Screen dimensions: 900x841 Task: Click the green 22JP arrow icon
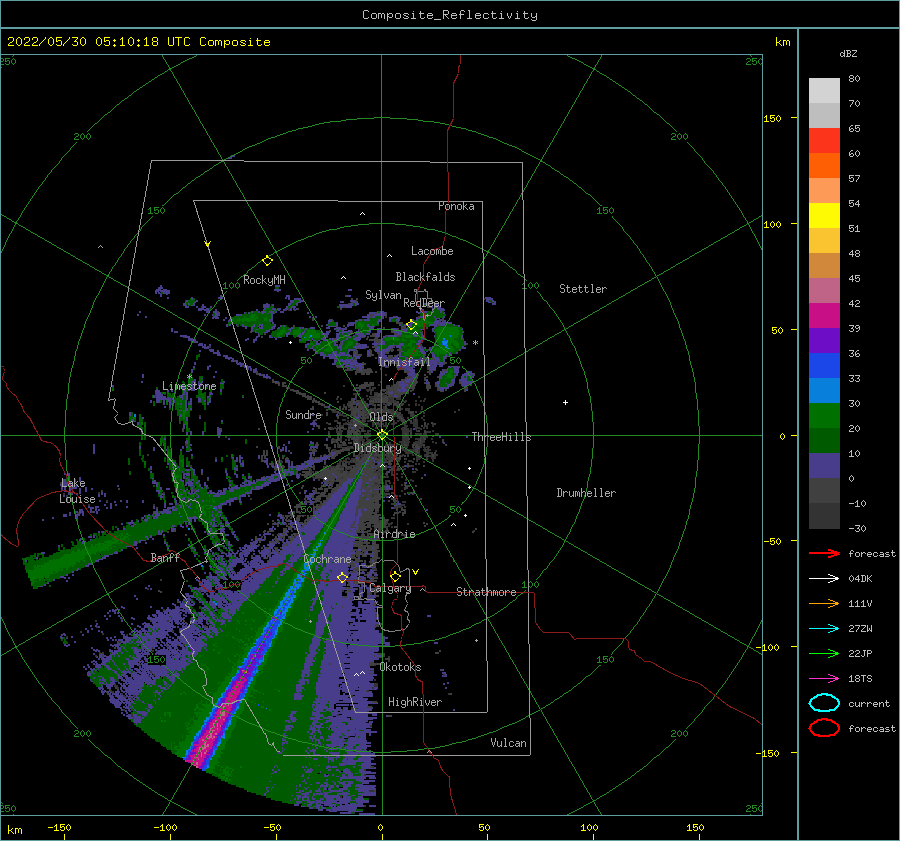(x=824, y=653)
